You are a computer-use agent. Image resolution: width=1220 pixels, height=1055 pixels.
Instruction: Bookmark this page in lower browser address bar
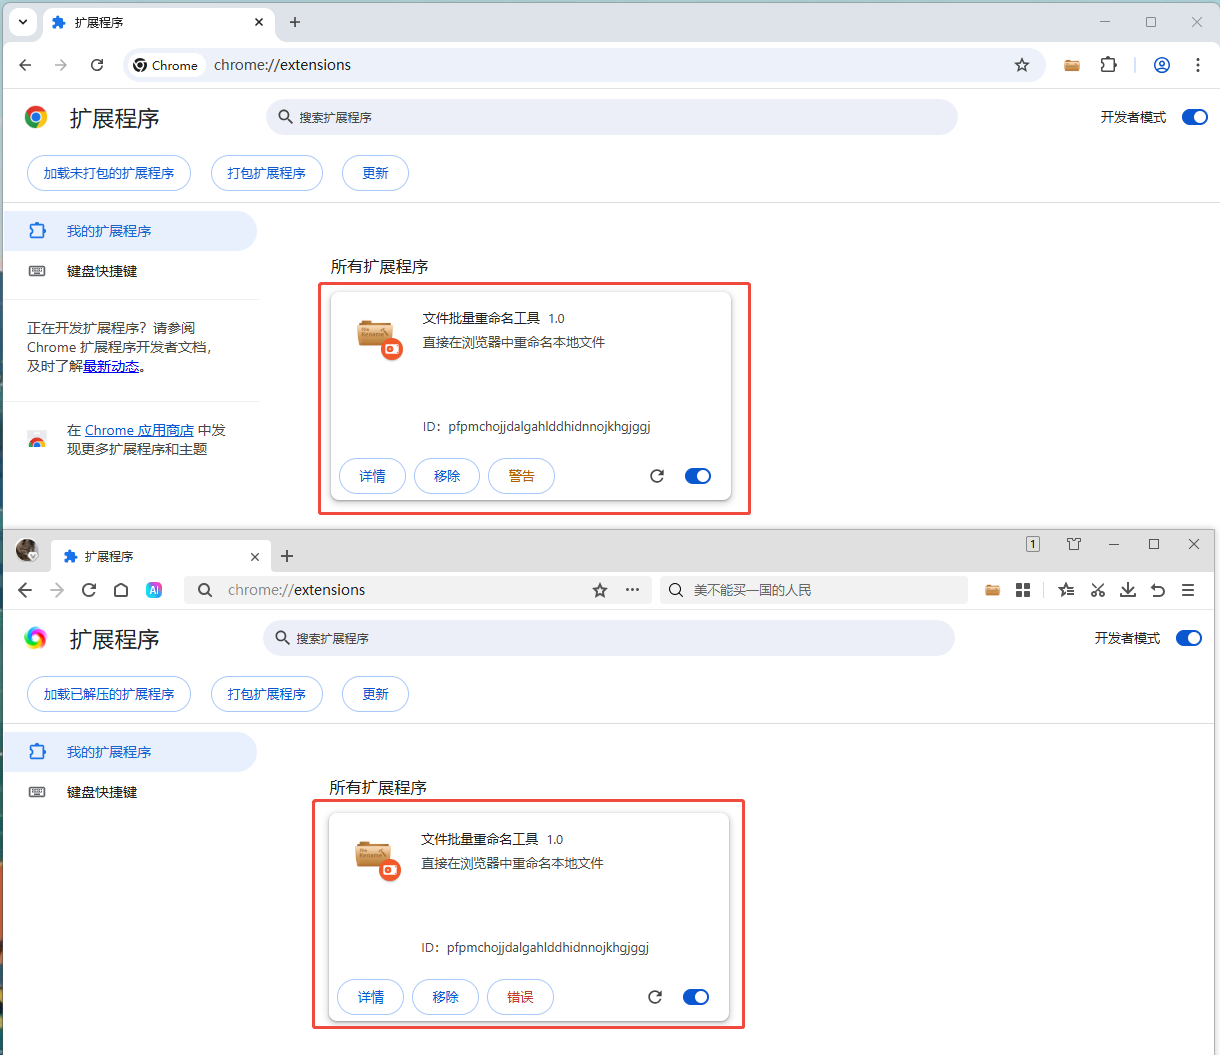(x=600, y=590)
